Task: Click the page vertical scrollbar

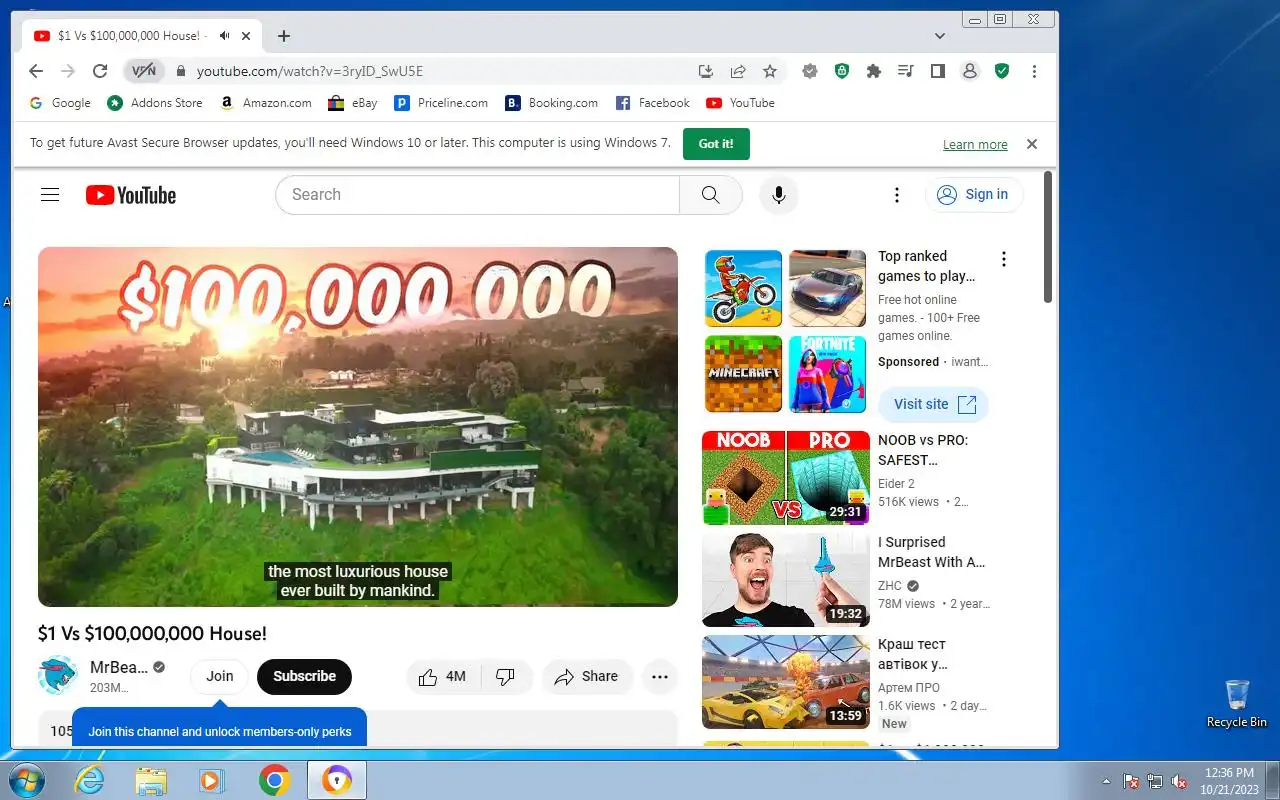Action: point(1048,237)
